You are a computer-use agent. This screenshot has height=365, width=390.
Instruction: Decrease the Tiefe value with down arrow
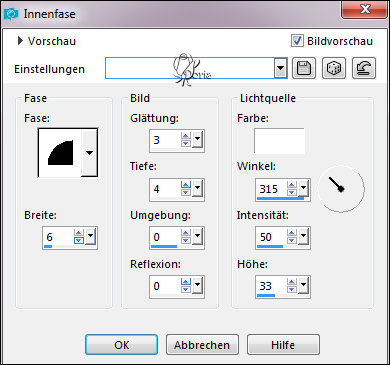(186, 193)
